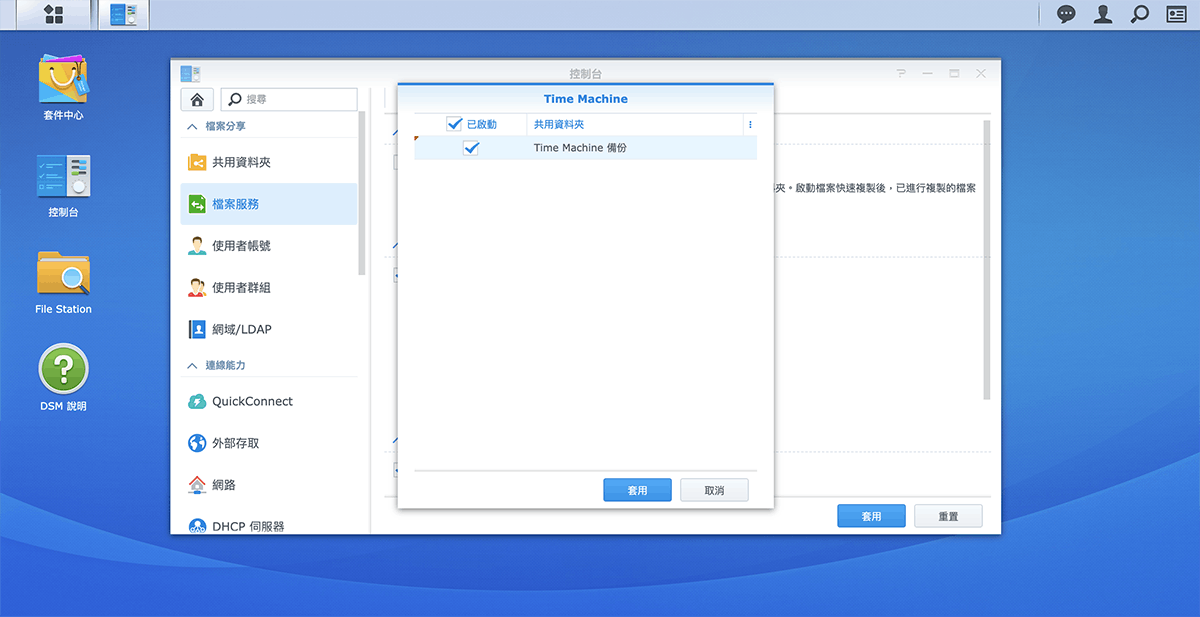Open the notifications chat bubble icon
The image size is (1200, 617).
(x=1067, y=14)
